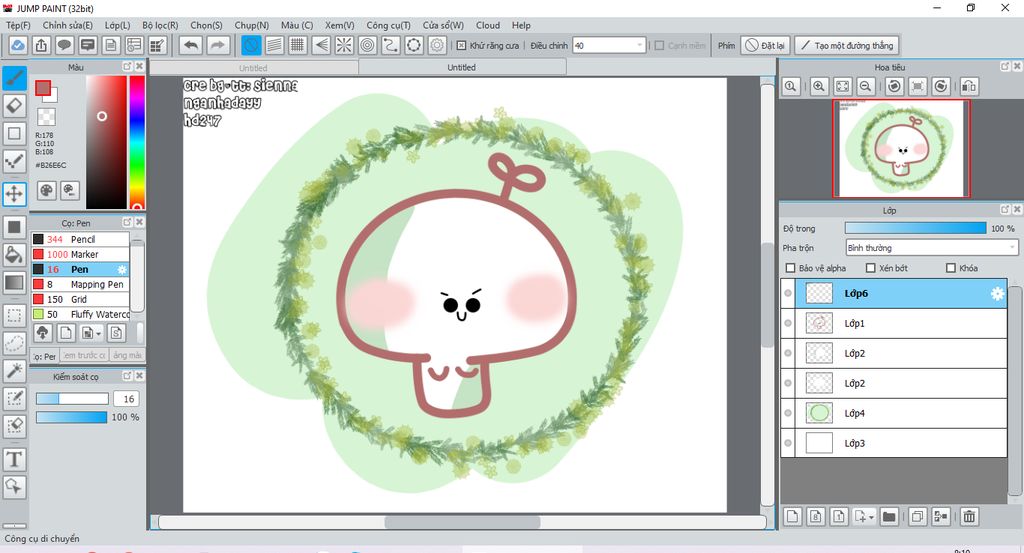Enable curve snap guide
Viewport: 1024px width, 553px height.
(x=391, y=46)
